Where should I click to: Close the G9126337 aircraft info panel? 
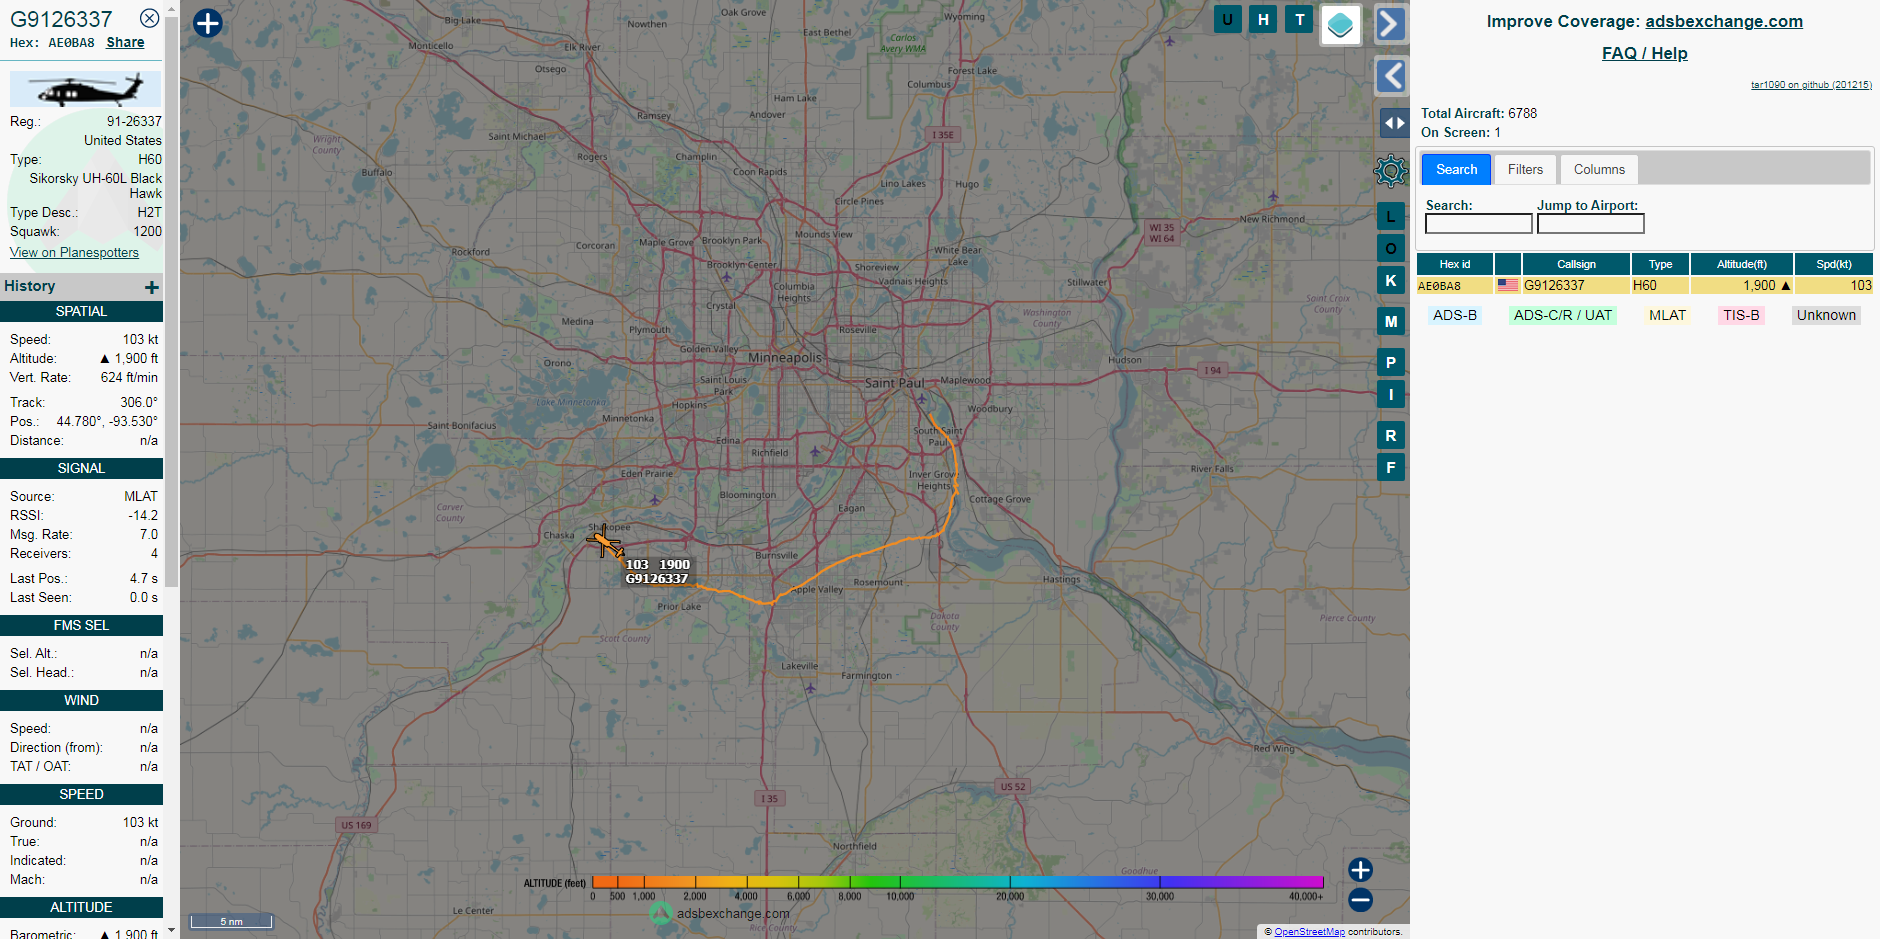[x=149, y=18]
